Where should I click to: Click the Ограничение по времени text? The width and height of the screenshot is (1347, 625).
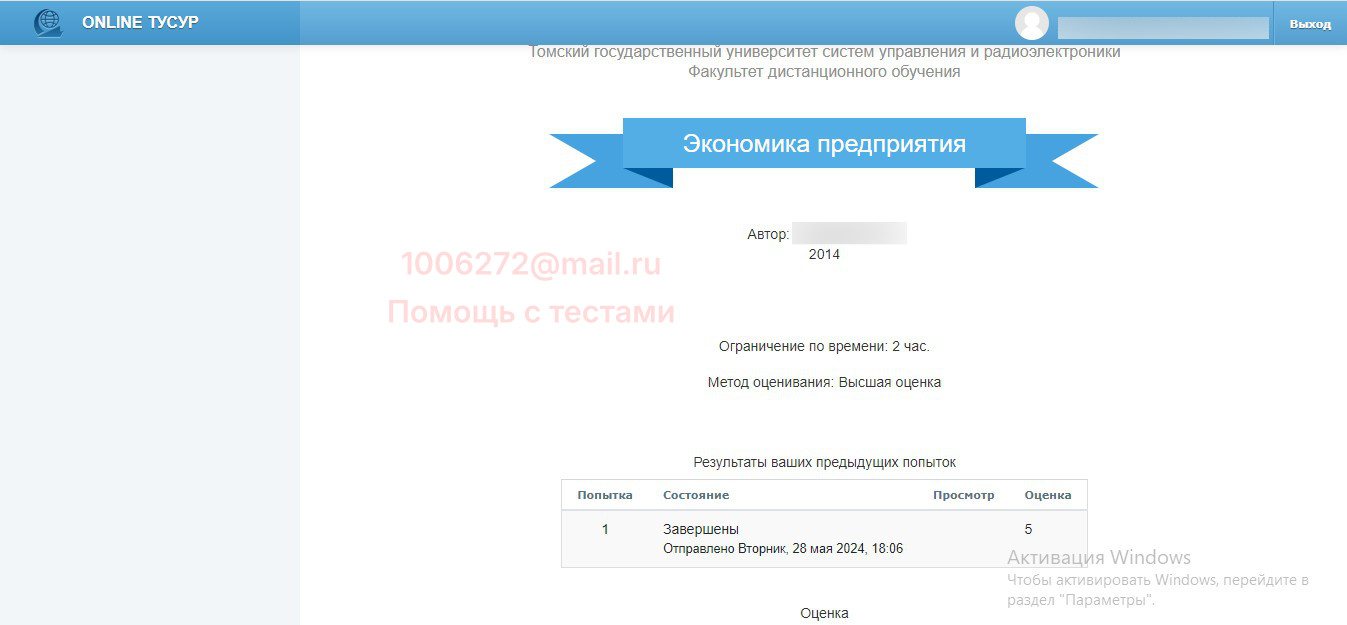[x=824, y=346]
